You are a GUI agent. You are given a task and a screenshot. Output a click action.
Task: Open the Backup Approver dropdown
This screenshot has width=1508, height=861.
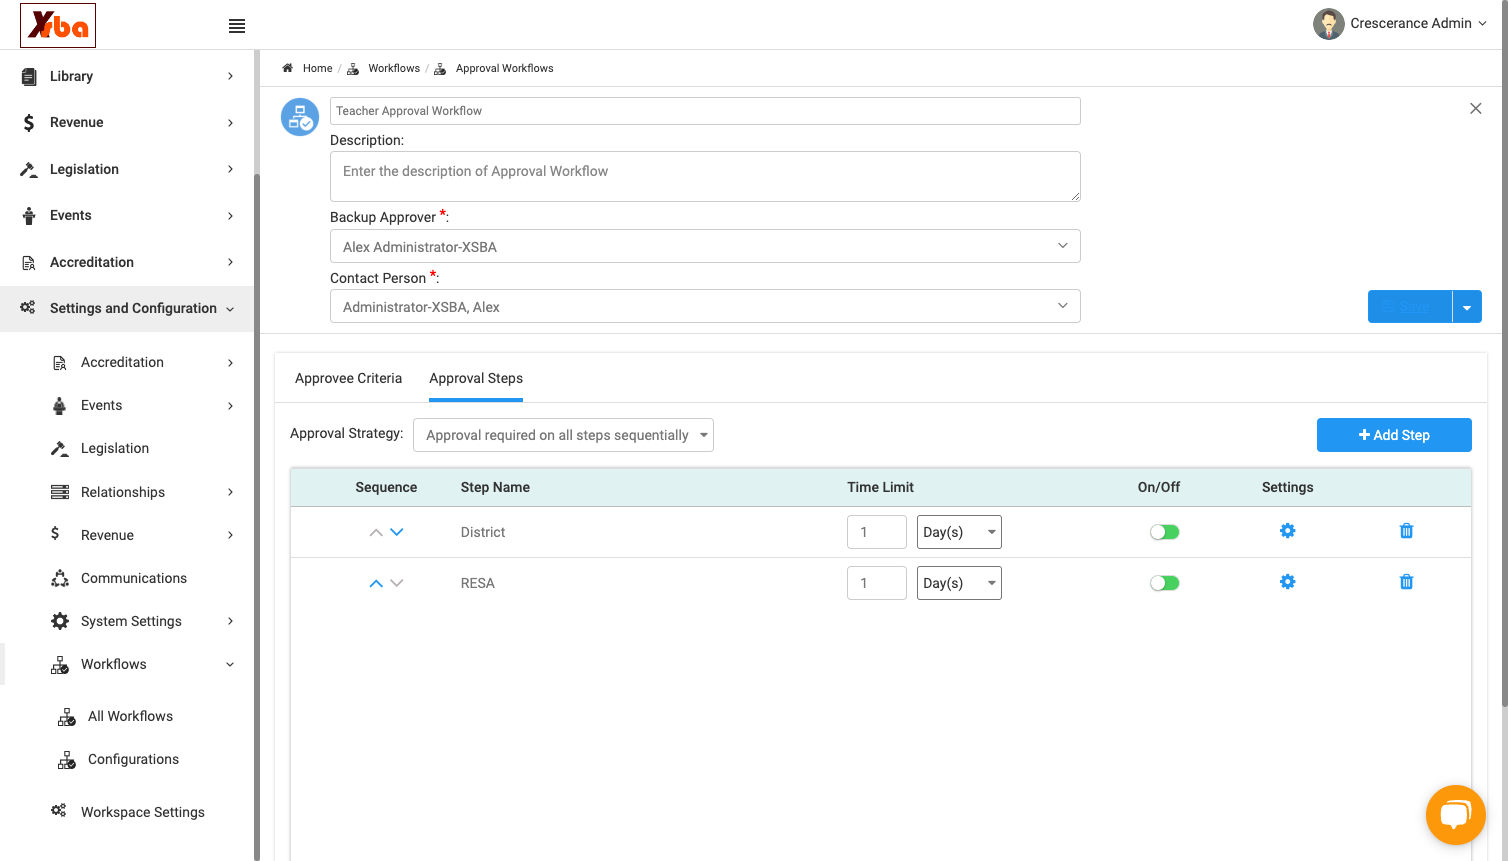[705, 246]
